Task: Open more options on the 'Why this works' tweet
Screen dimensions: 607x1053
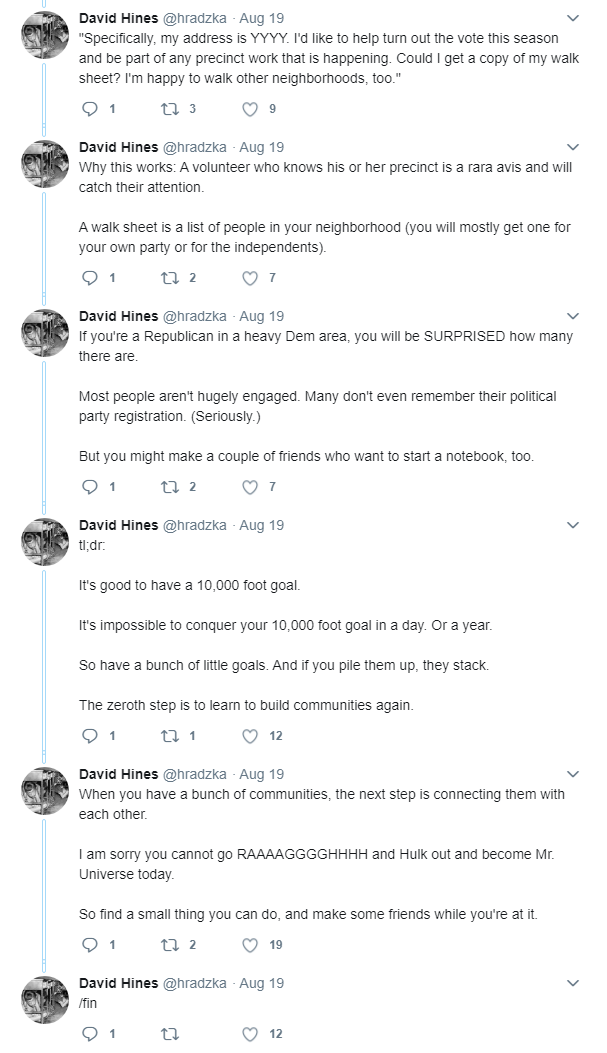Action: 573,147
